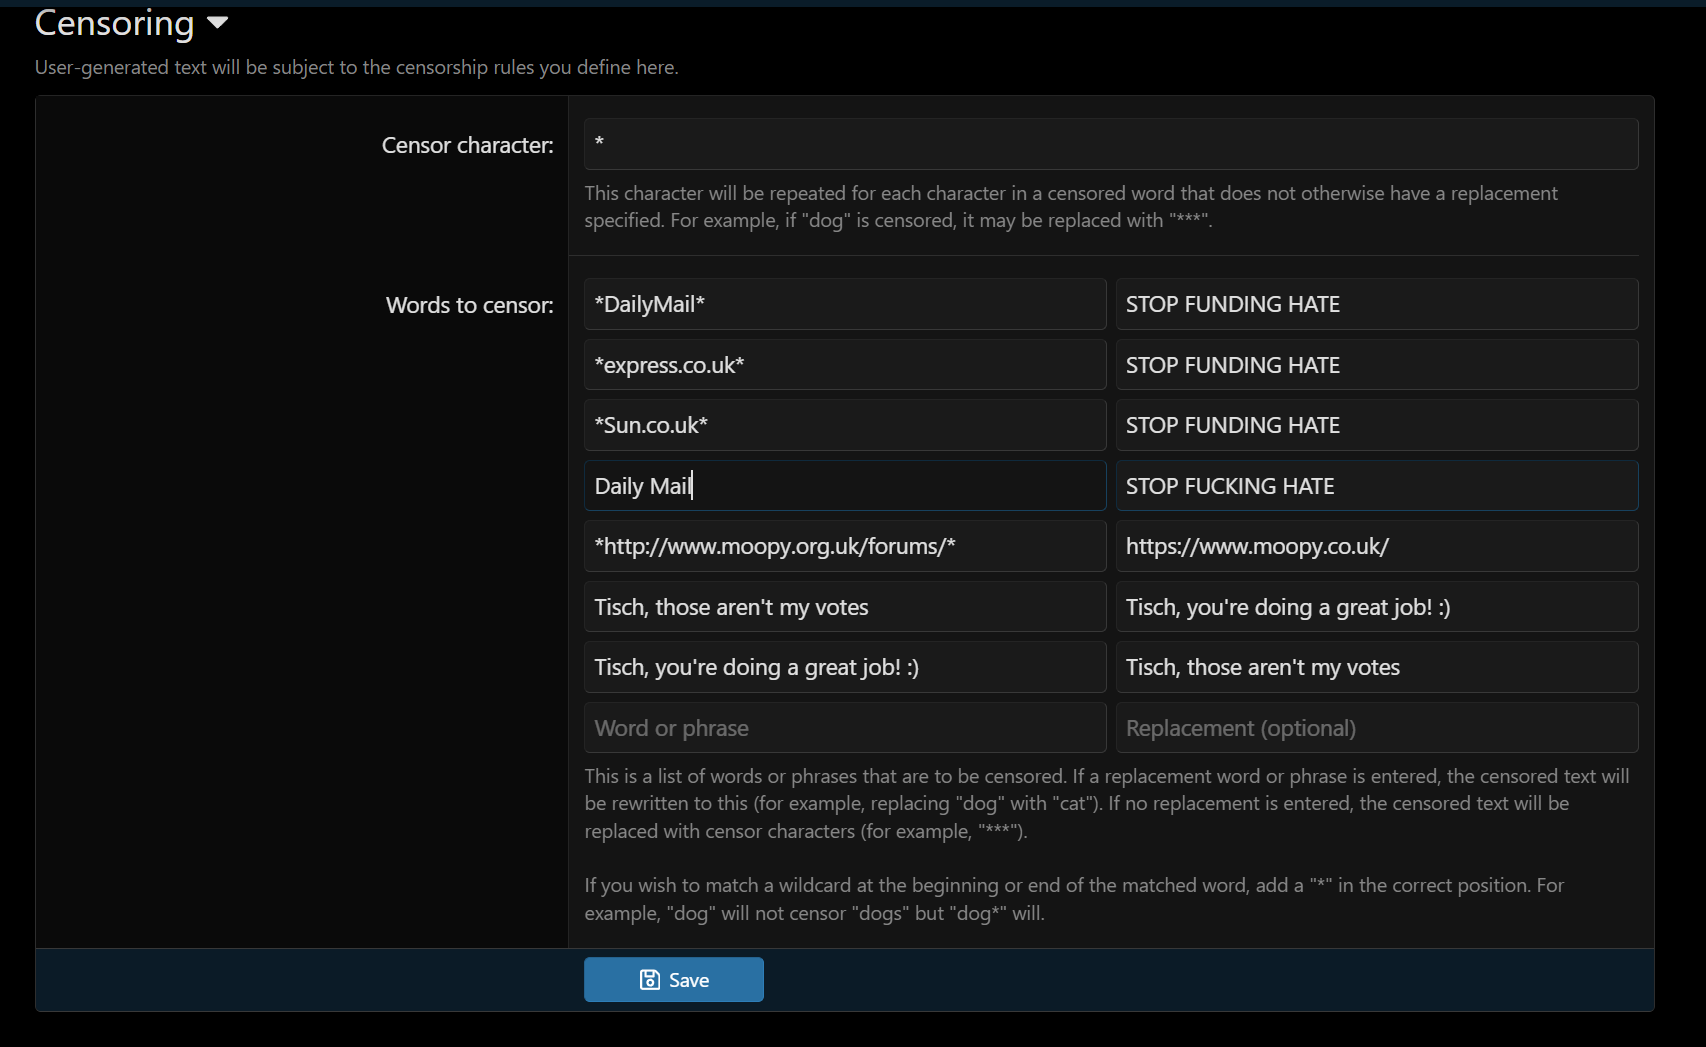Image resolution: width=1706 pixels, height=1047 pixels.
Task: Edit the replacement field beside *Sun.co.uk*
Action: tap(1377, 425)
